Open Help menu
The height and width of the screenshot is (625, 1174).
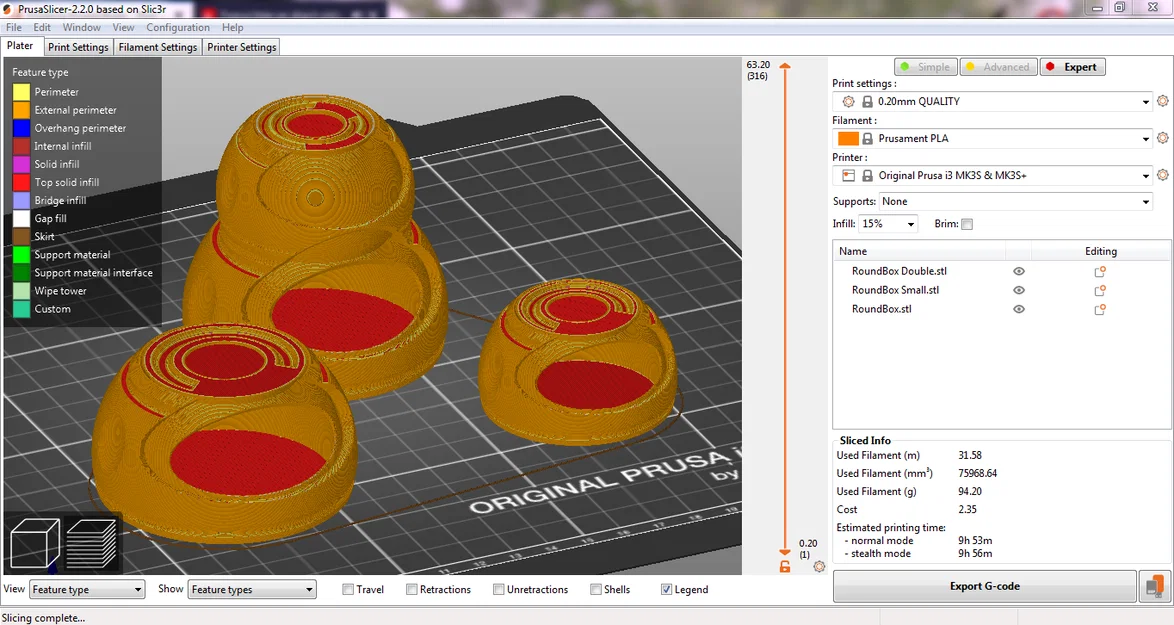coord(232,27)
